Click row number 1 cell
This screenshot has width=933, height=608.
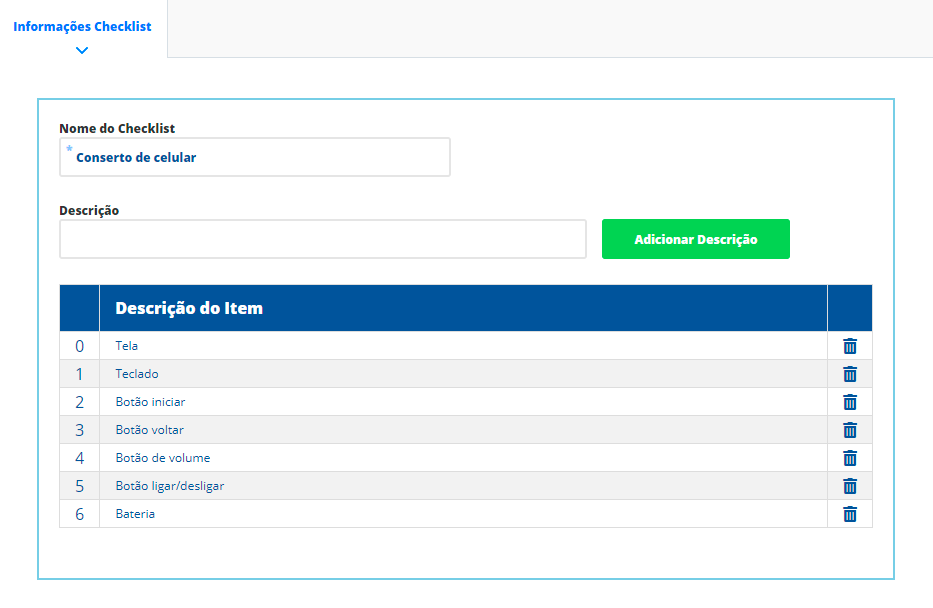tap(80, 374)
